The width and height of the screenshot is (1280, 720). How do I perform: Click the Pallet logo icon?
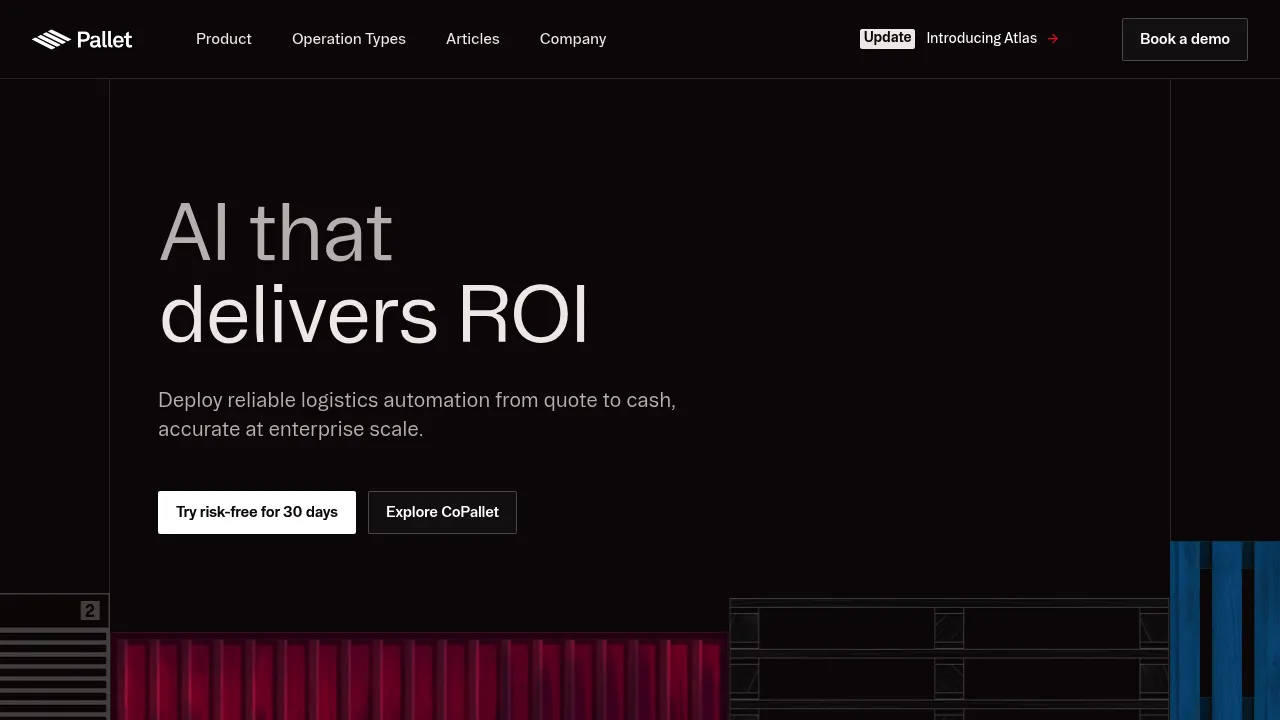click(x=51, y=39)
